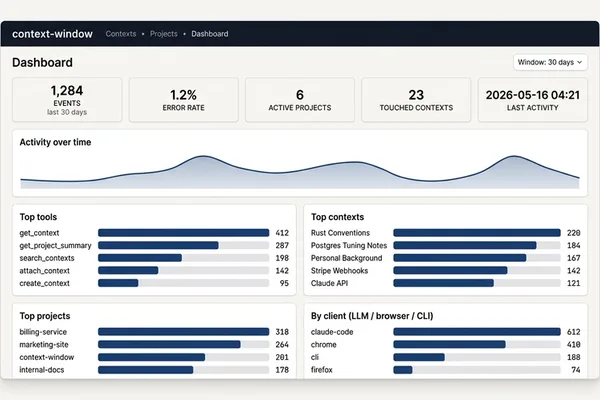Click the get_context progress bar
The height and width of the screenshot is (400, 600).
coord(183,233)
